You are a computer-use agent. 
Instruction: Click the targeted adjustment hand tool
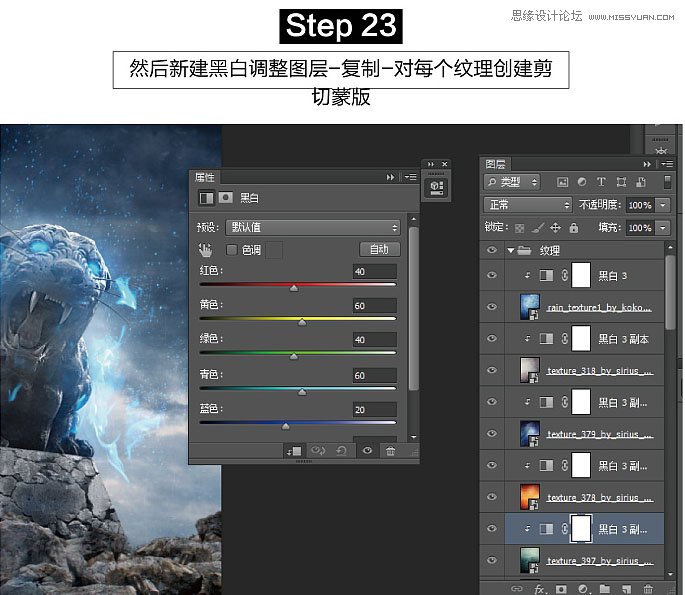pos(206,250)
